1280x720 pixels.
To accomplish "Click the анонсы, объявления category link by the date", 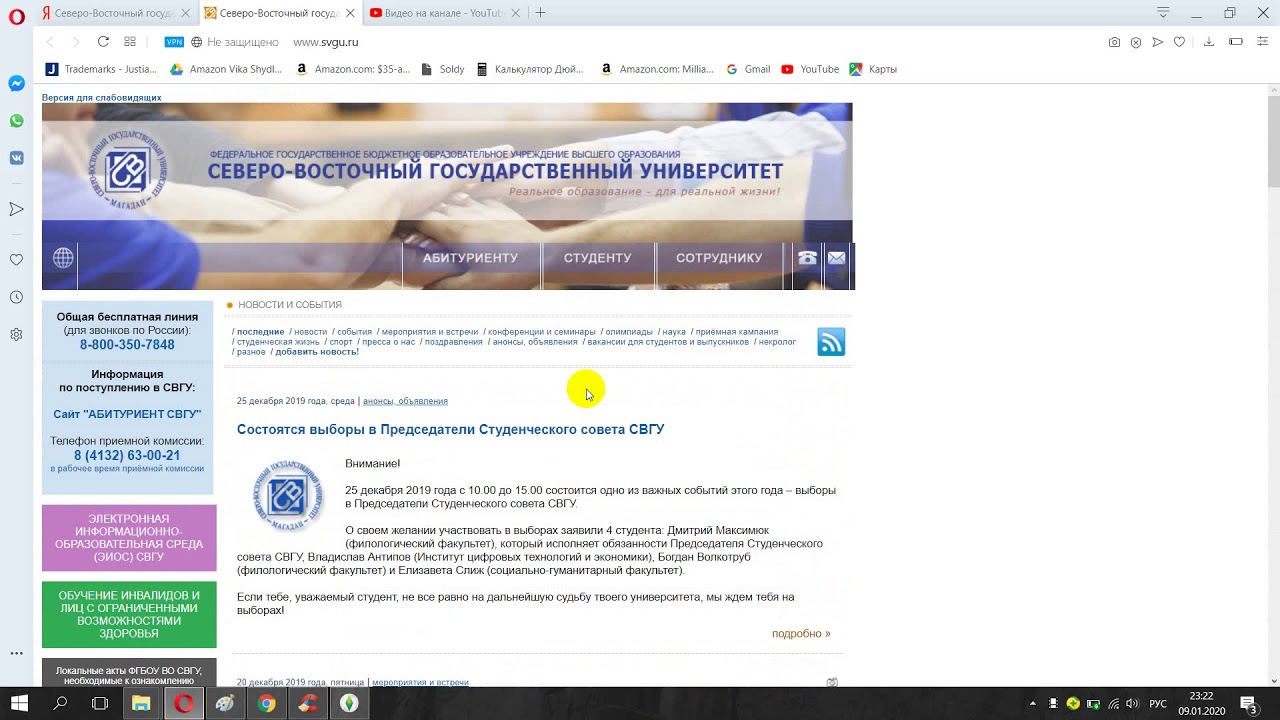I will click(405, 401).
